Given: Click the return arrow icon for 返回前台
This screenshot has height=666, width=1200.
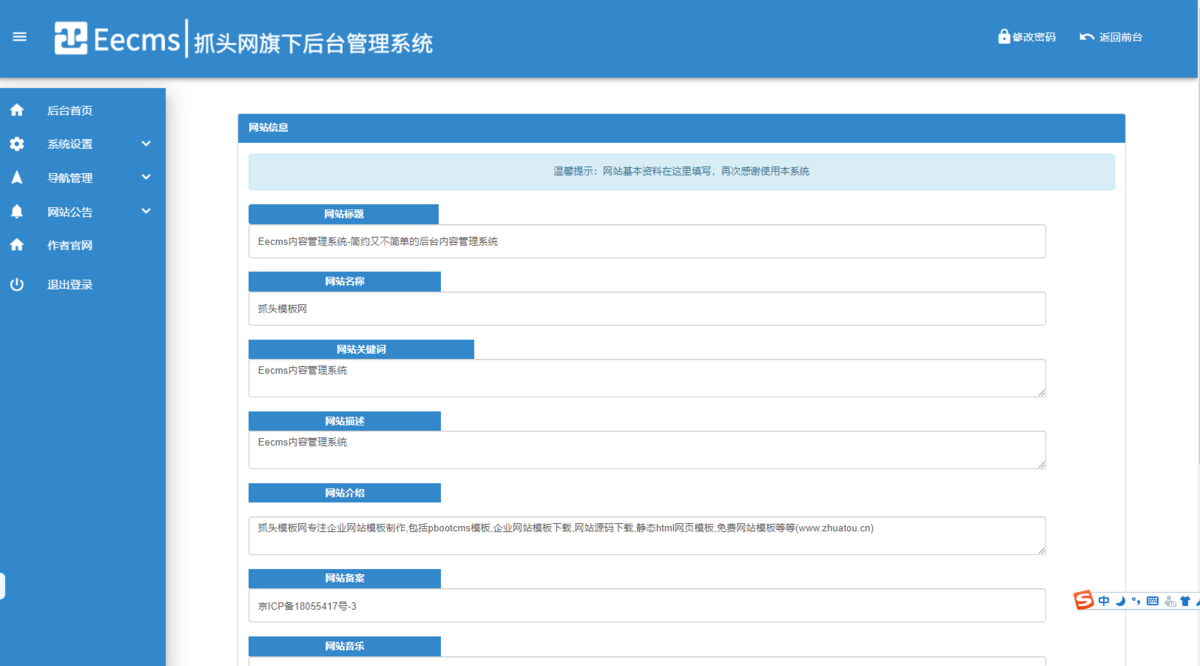Looking at the screenshot, I should [1087, 37].
